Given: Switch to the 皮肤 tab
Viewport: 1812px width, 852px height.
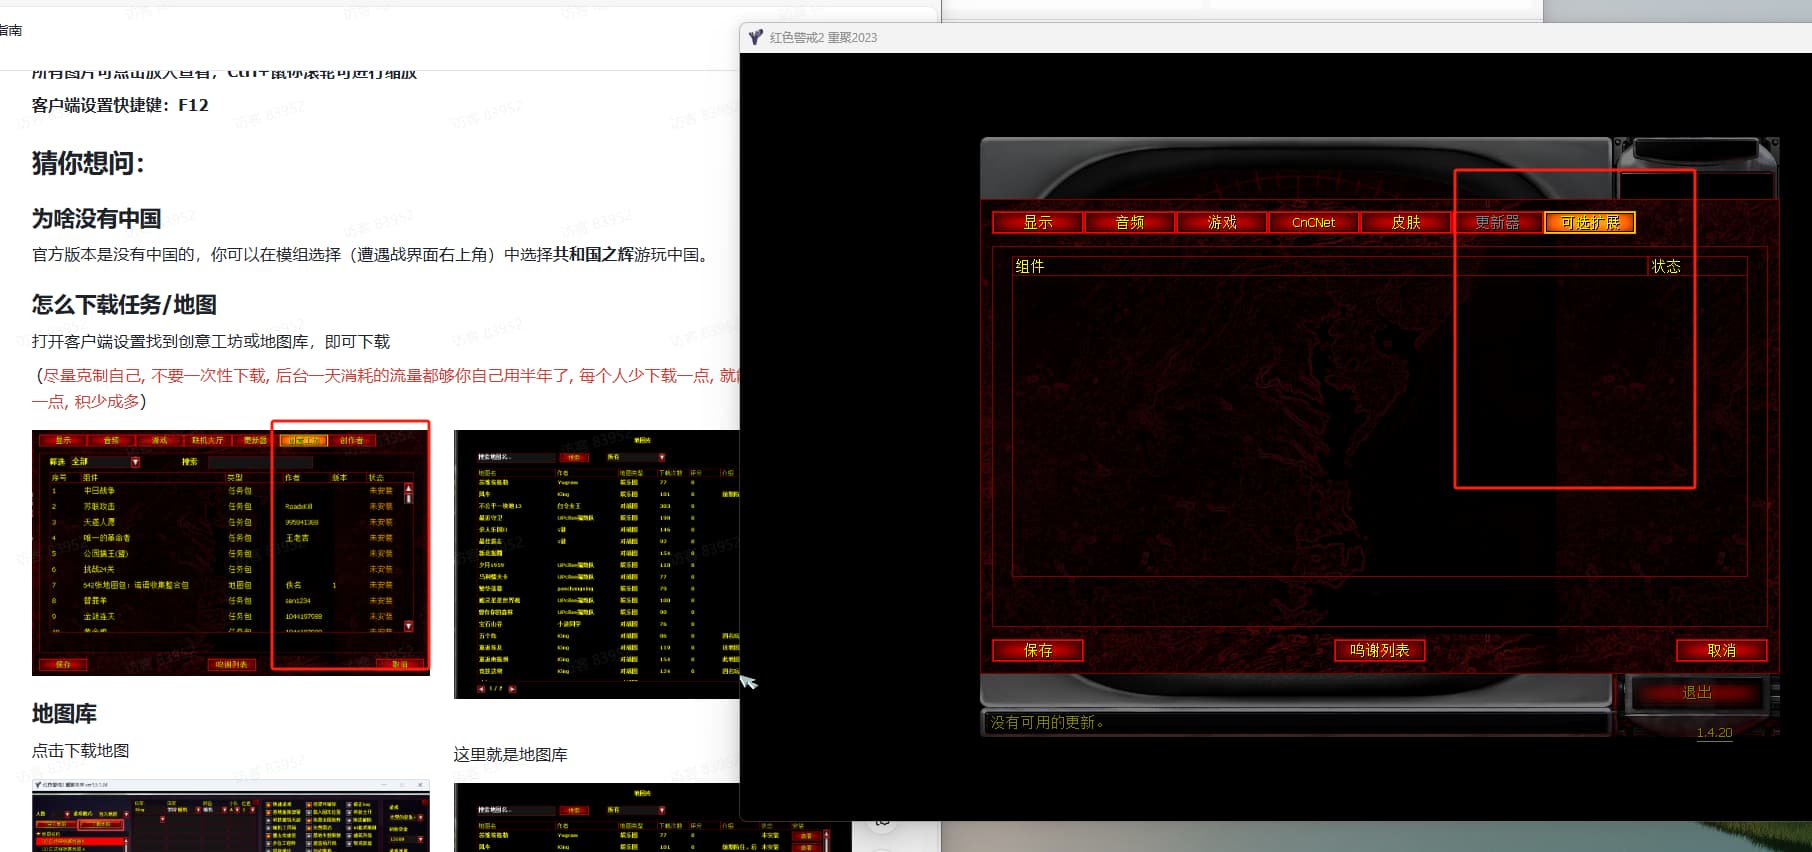Looking at the screenshot, I should point(1405,222).
